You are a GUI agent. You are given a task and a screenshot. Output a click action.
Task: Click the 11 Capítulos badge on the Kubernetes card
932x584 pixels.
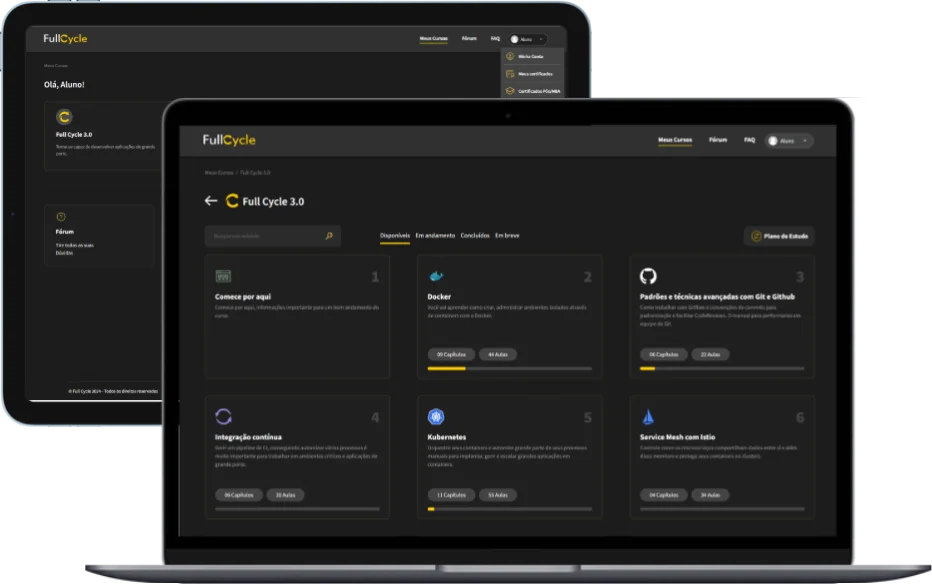pos(451,495)
